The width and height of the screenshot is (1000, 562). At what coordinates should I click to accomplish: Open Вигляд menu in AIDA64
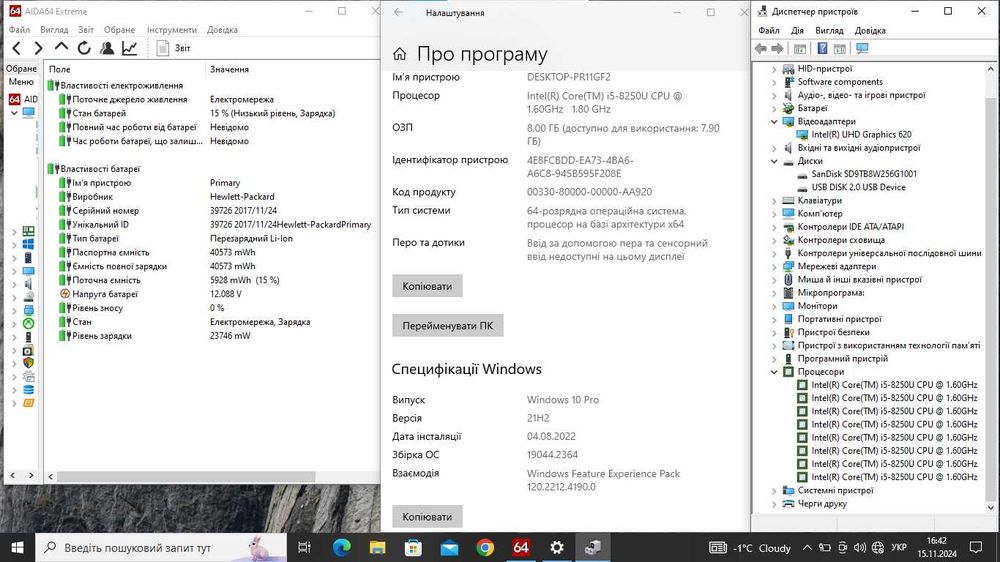54,29
